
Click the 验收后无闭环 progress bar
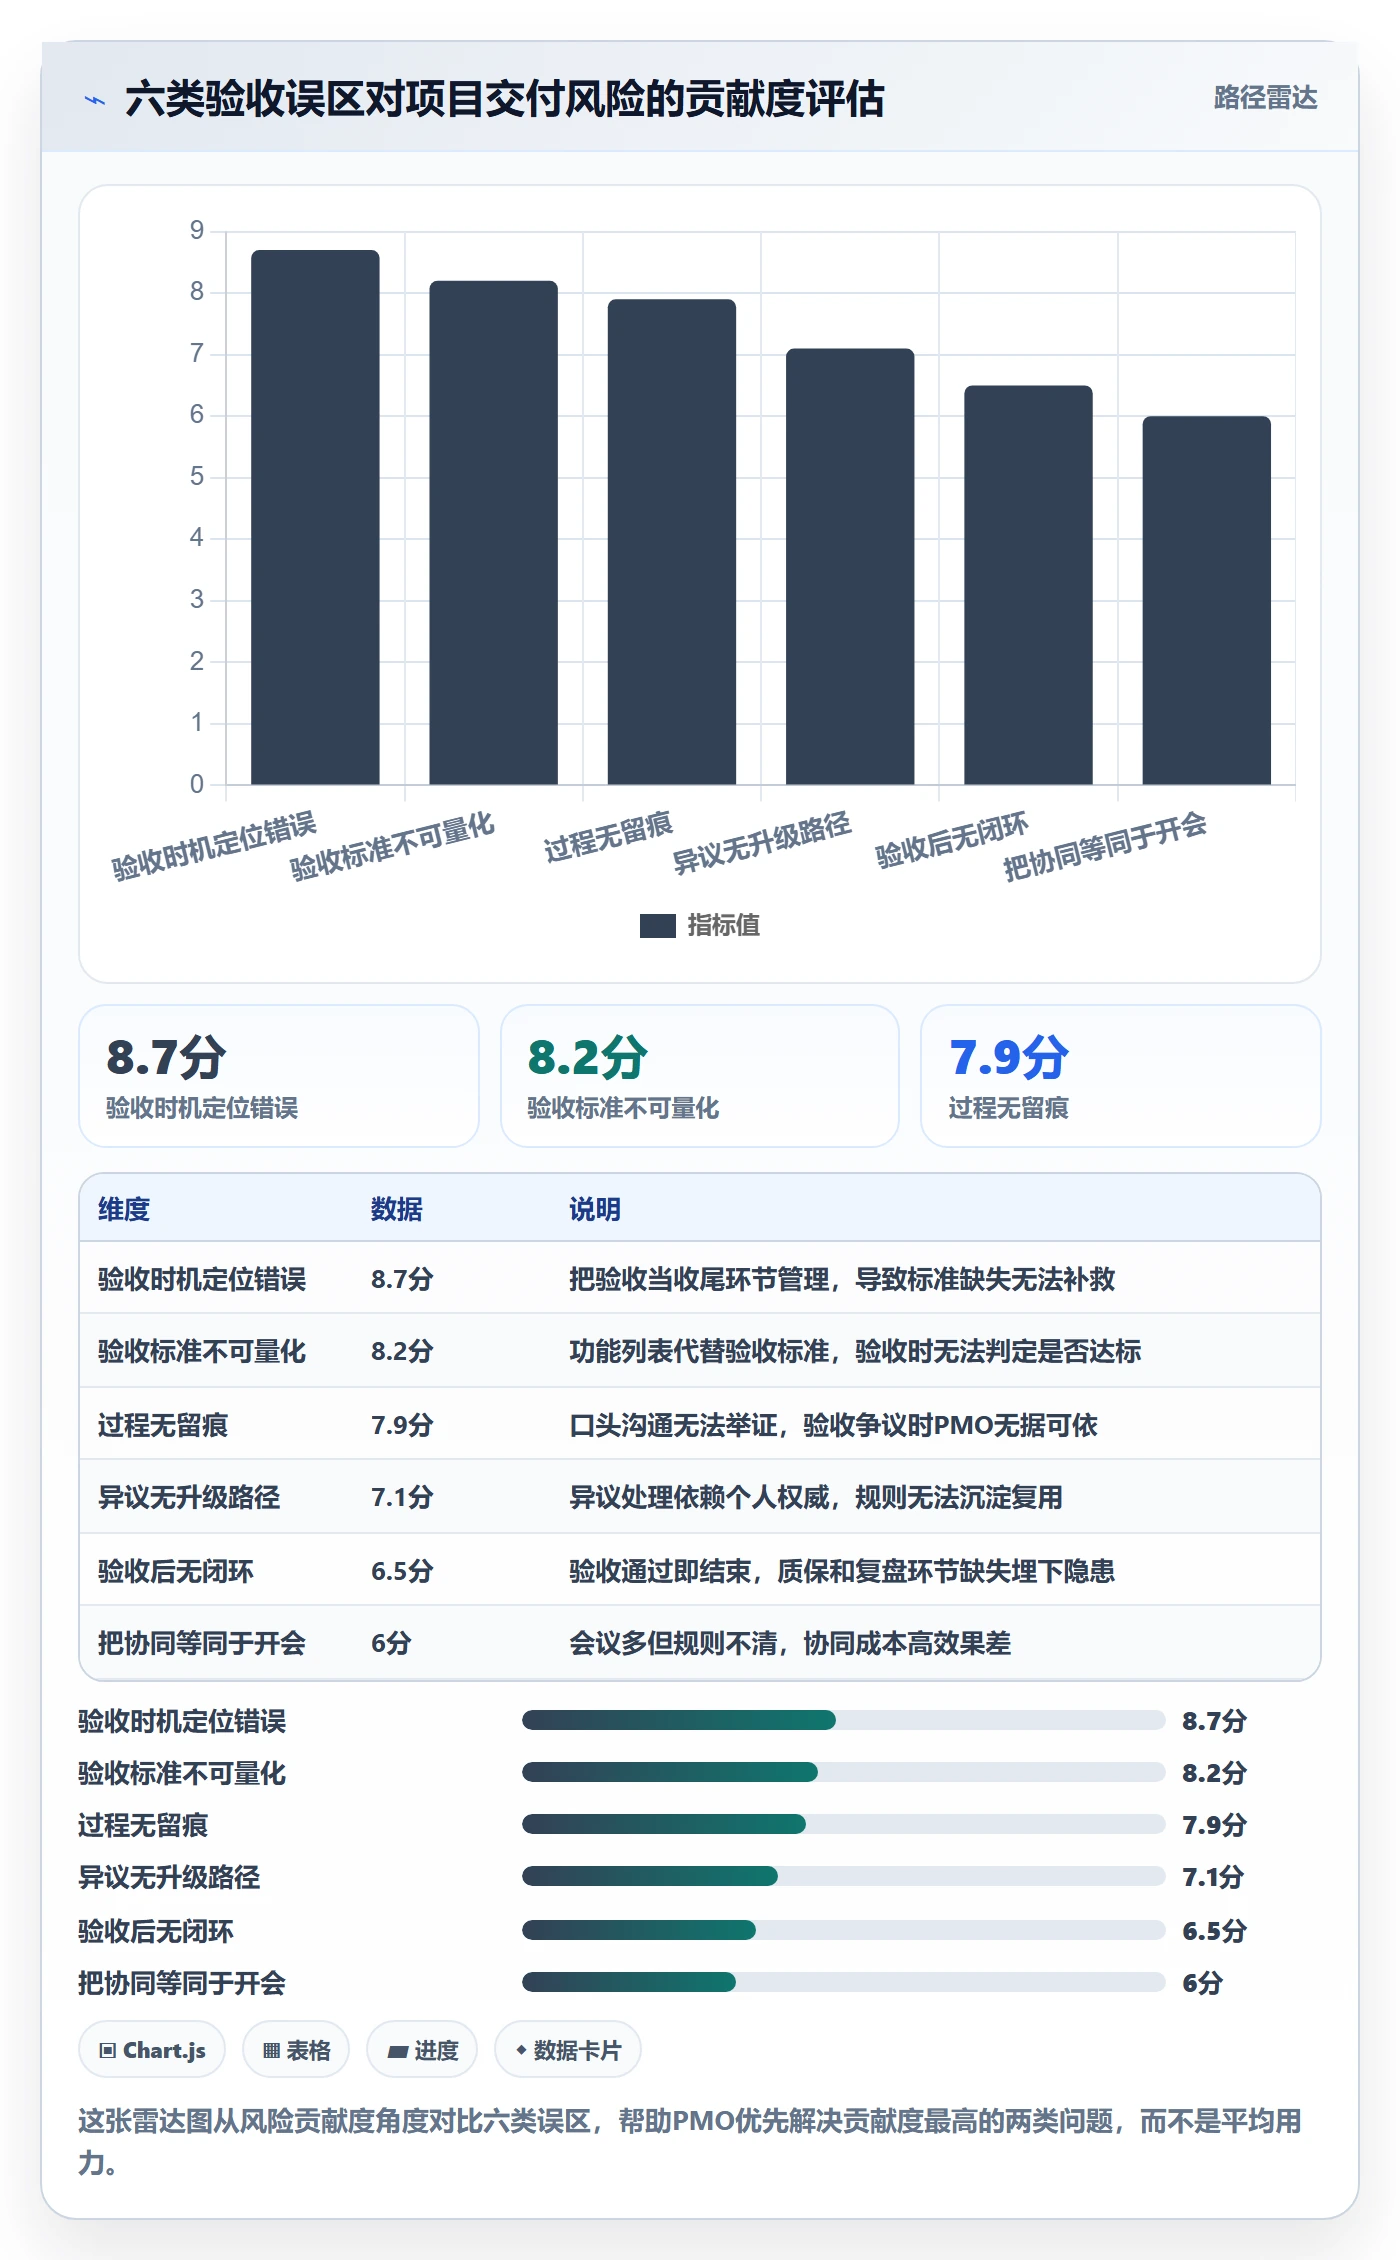pyautogui.click(x=843, y=1930)
